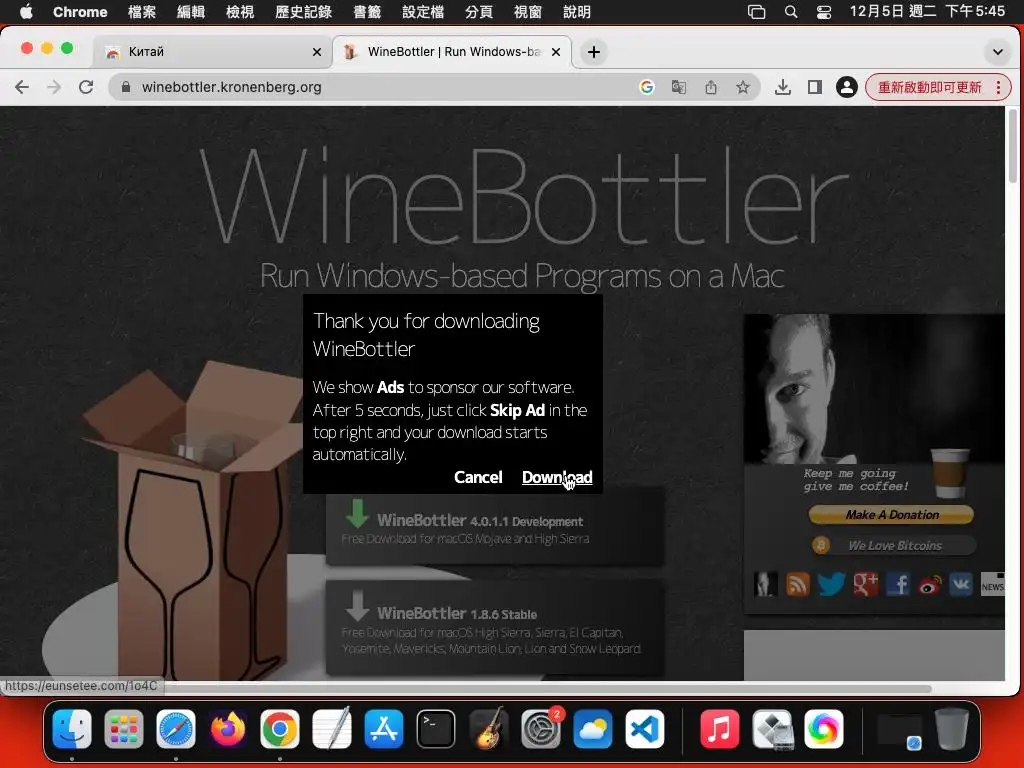Click the We Love Bitcoins button
Image resolution: width=1024 pixels, height=768 pixels.
pyautogui.click(x=893, y=545)
